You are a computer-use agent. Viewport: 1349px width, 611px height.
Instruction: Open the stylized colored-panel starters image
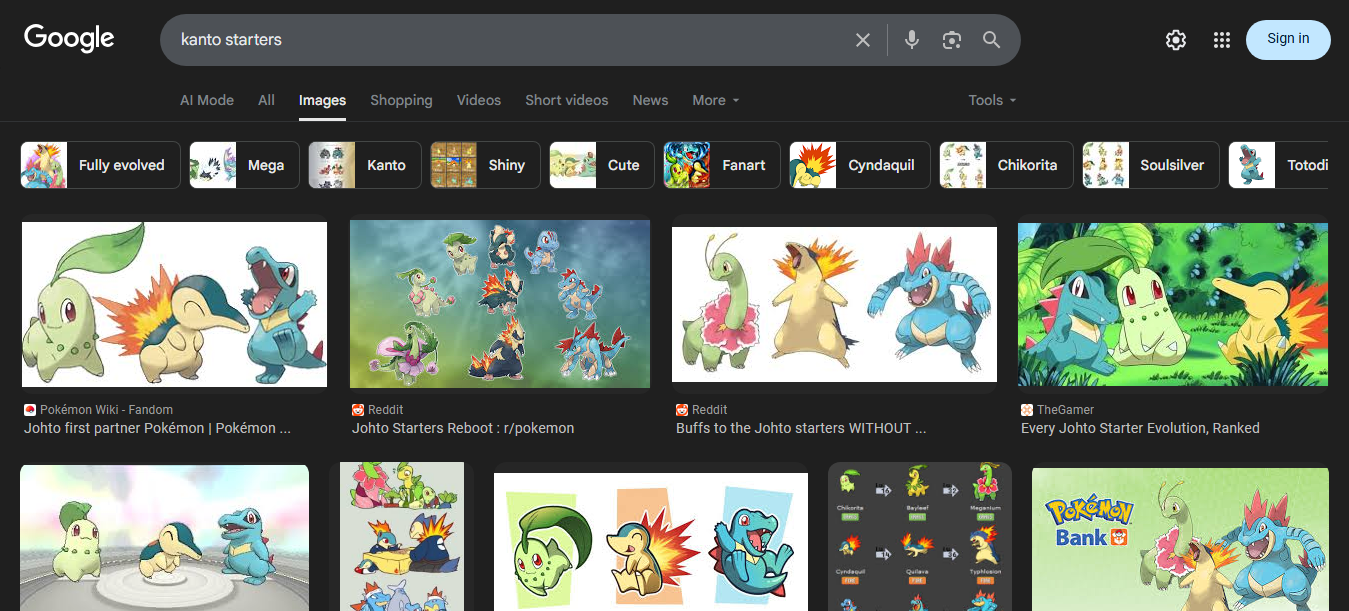click(651, 542)
